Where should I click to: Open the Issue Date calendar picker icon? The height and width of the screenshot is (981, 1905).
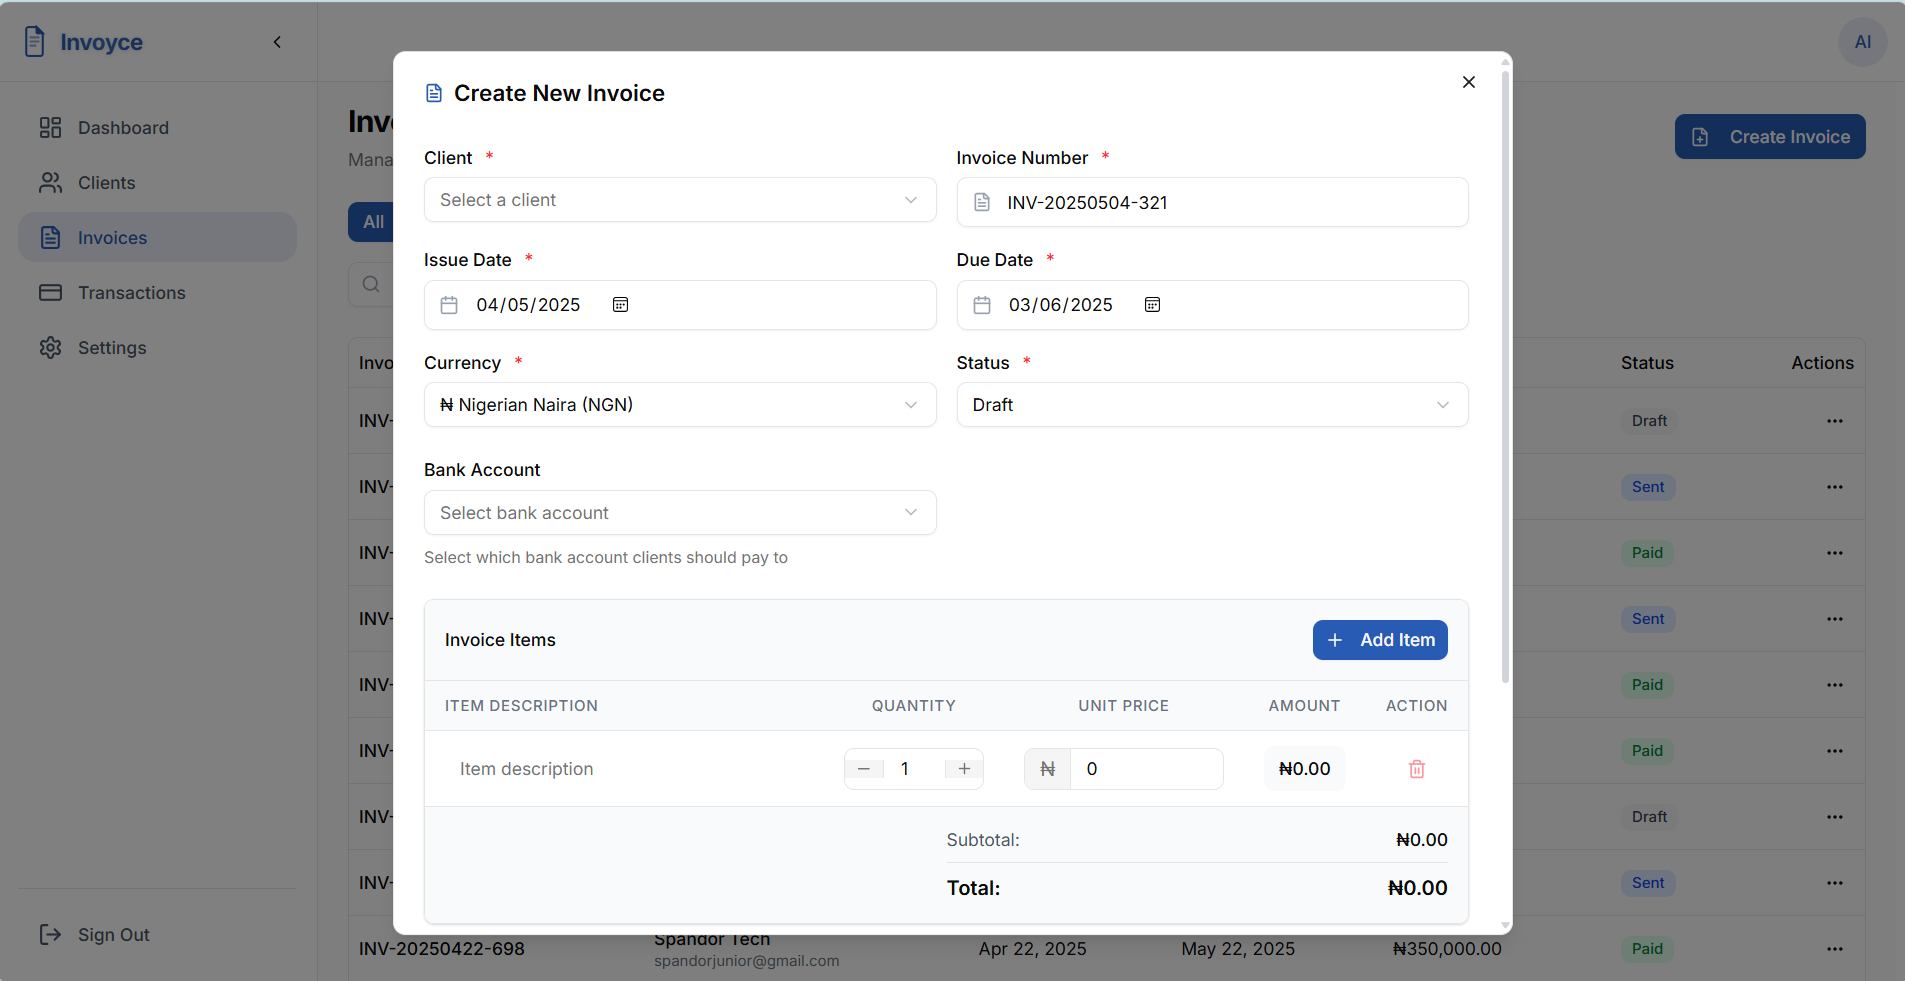point(620,305)
